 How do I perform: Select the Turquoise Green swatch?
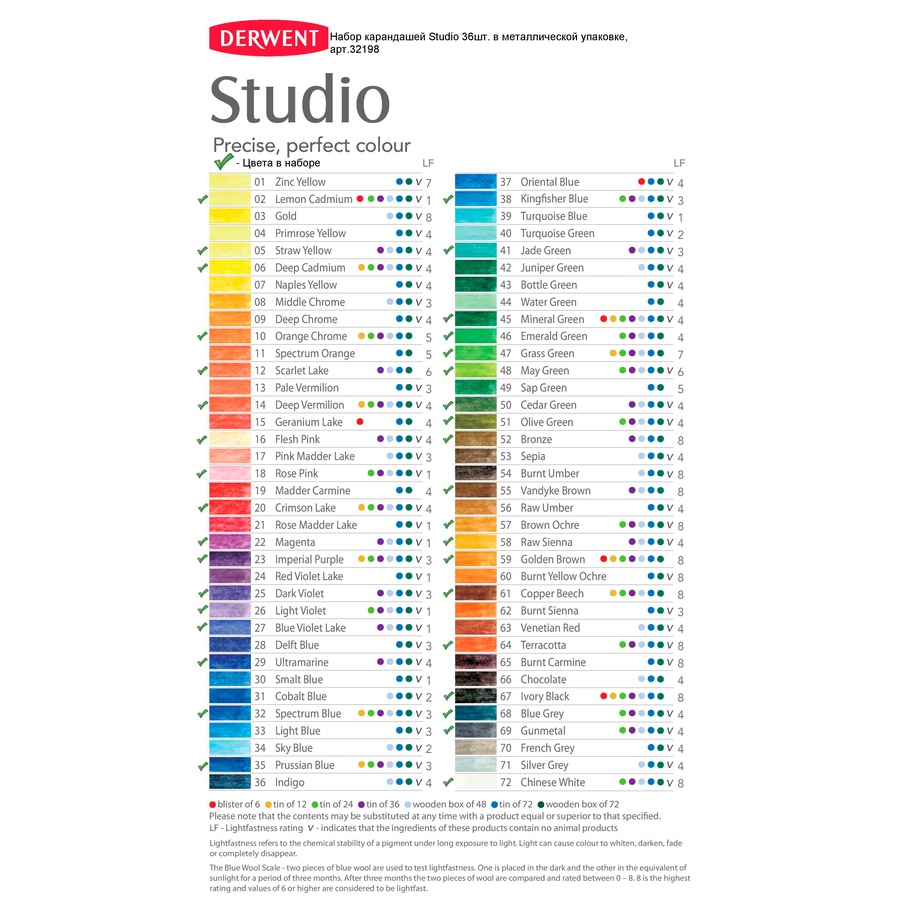pos(475,233)
